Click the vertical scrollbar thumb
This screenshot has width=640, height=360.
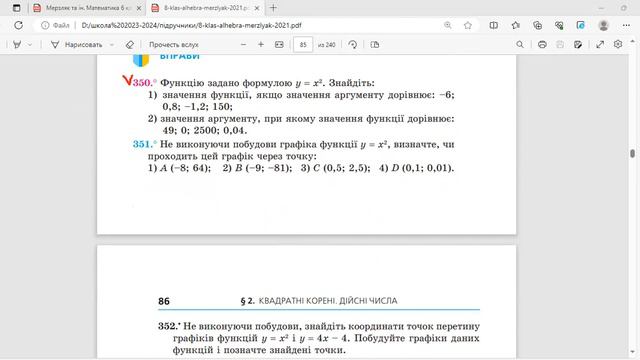[x=632, y=153]
